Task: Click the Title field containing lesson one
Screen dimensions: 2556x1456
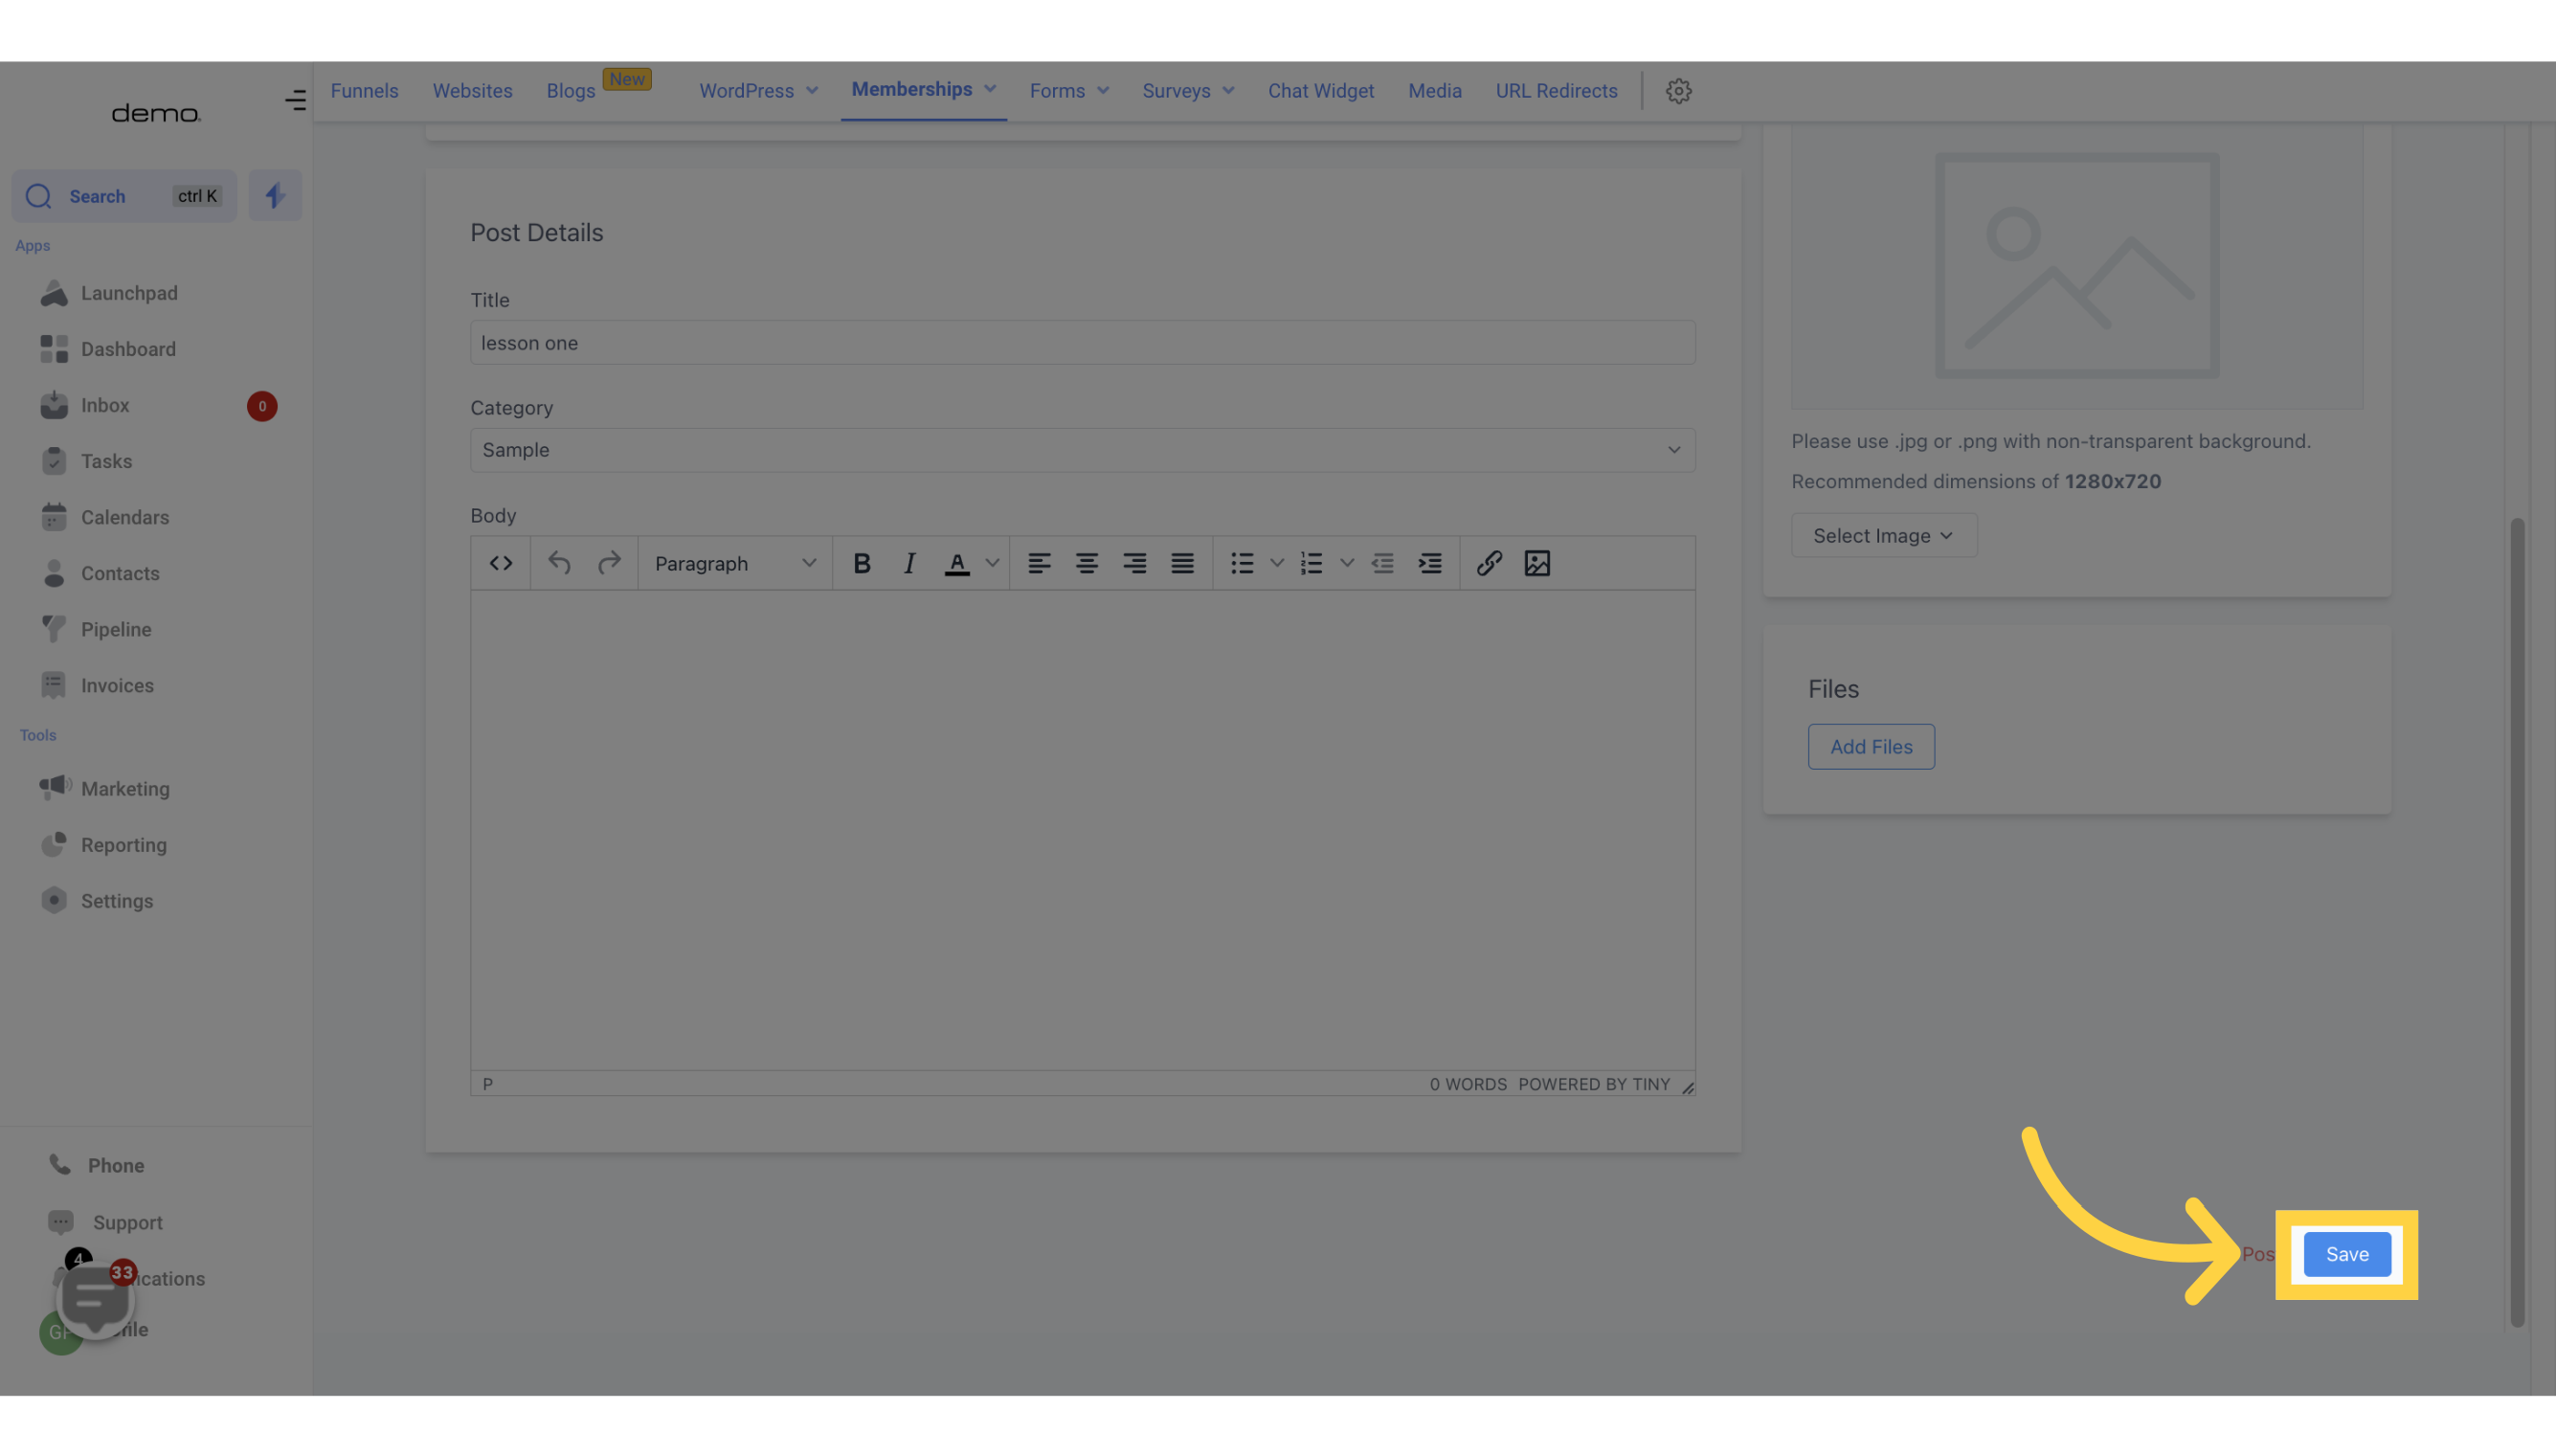Action: pos(1083,342)
